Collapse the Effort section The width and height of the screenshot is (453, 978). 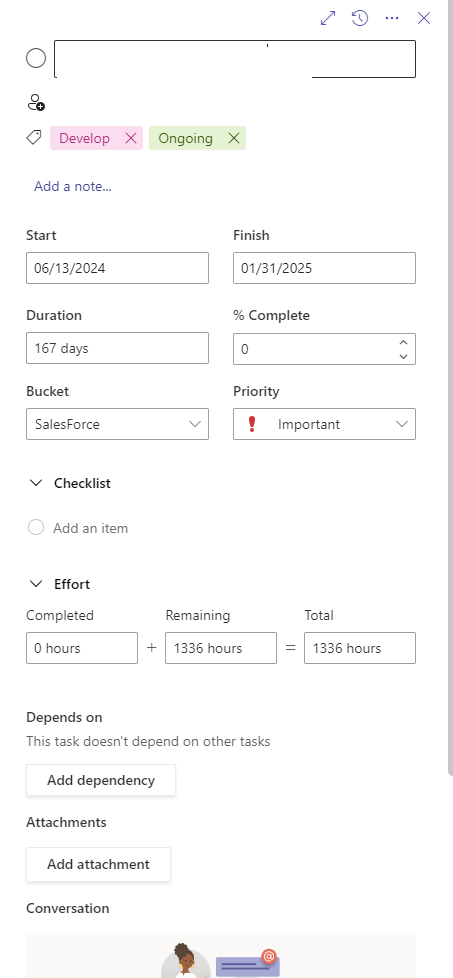coord(36,584)
